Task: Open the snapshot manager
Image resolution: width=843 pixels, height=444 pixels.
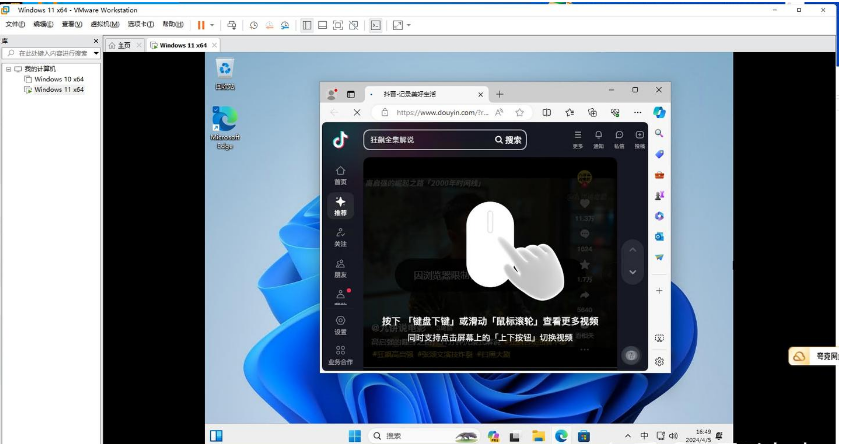Action: [x=285, y=25]
